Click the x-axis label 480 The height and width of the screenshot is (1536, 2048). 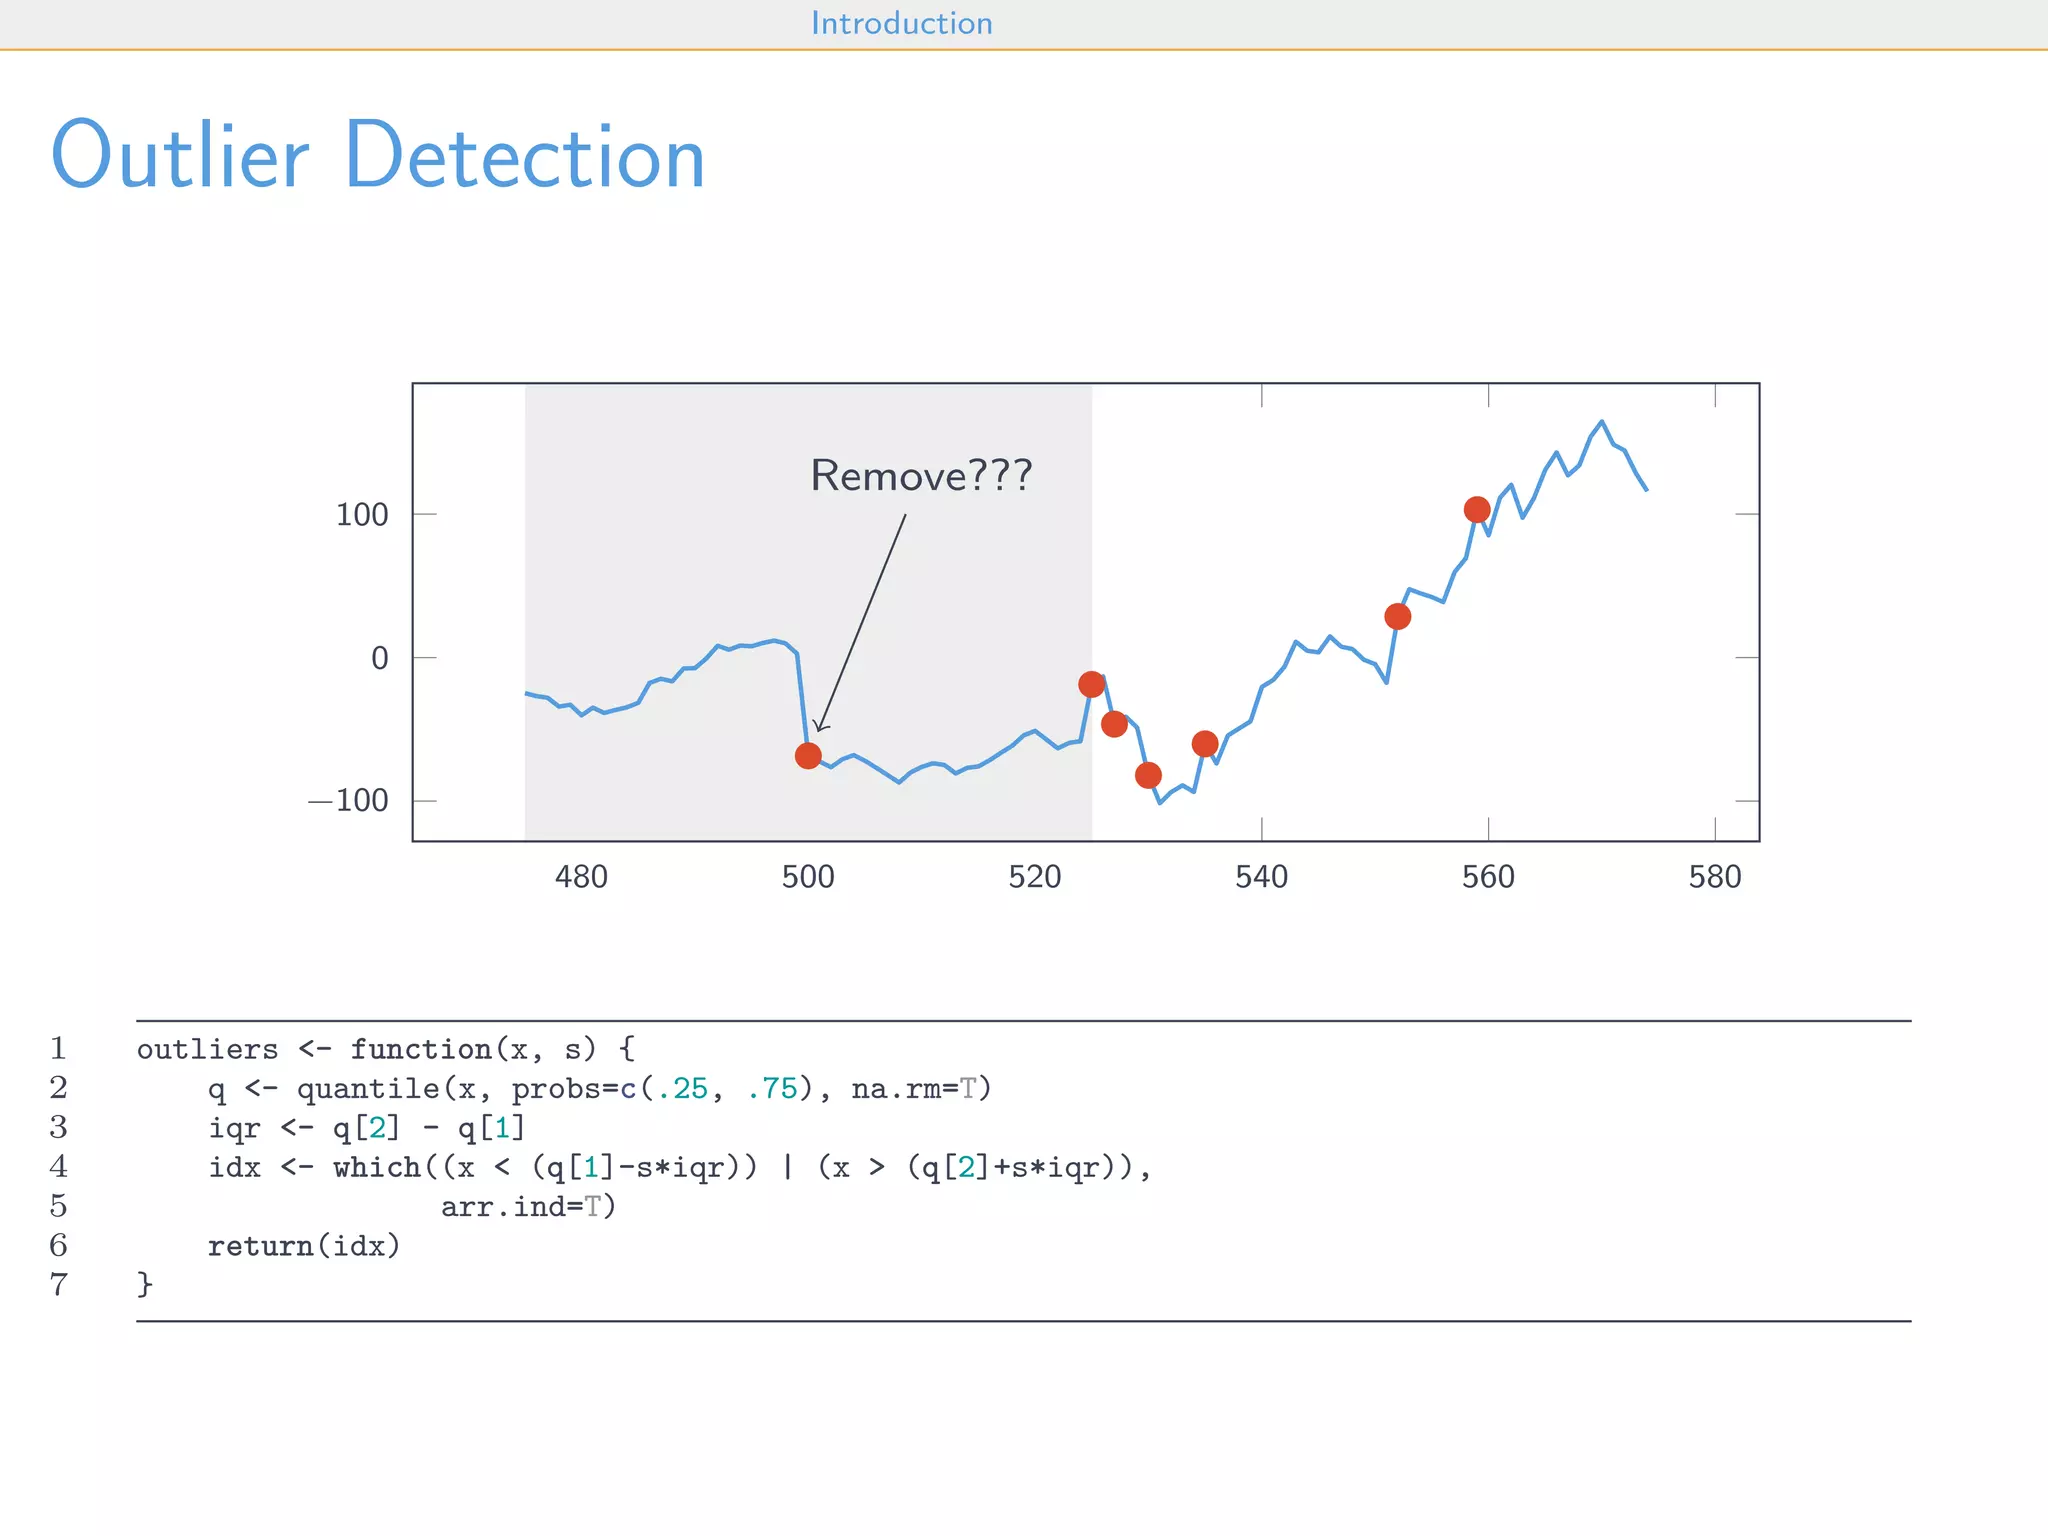[x=581, y=877]
